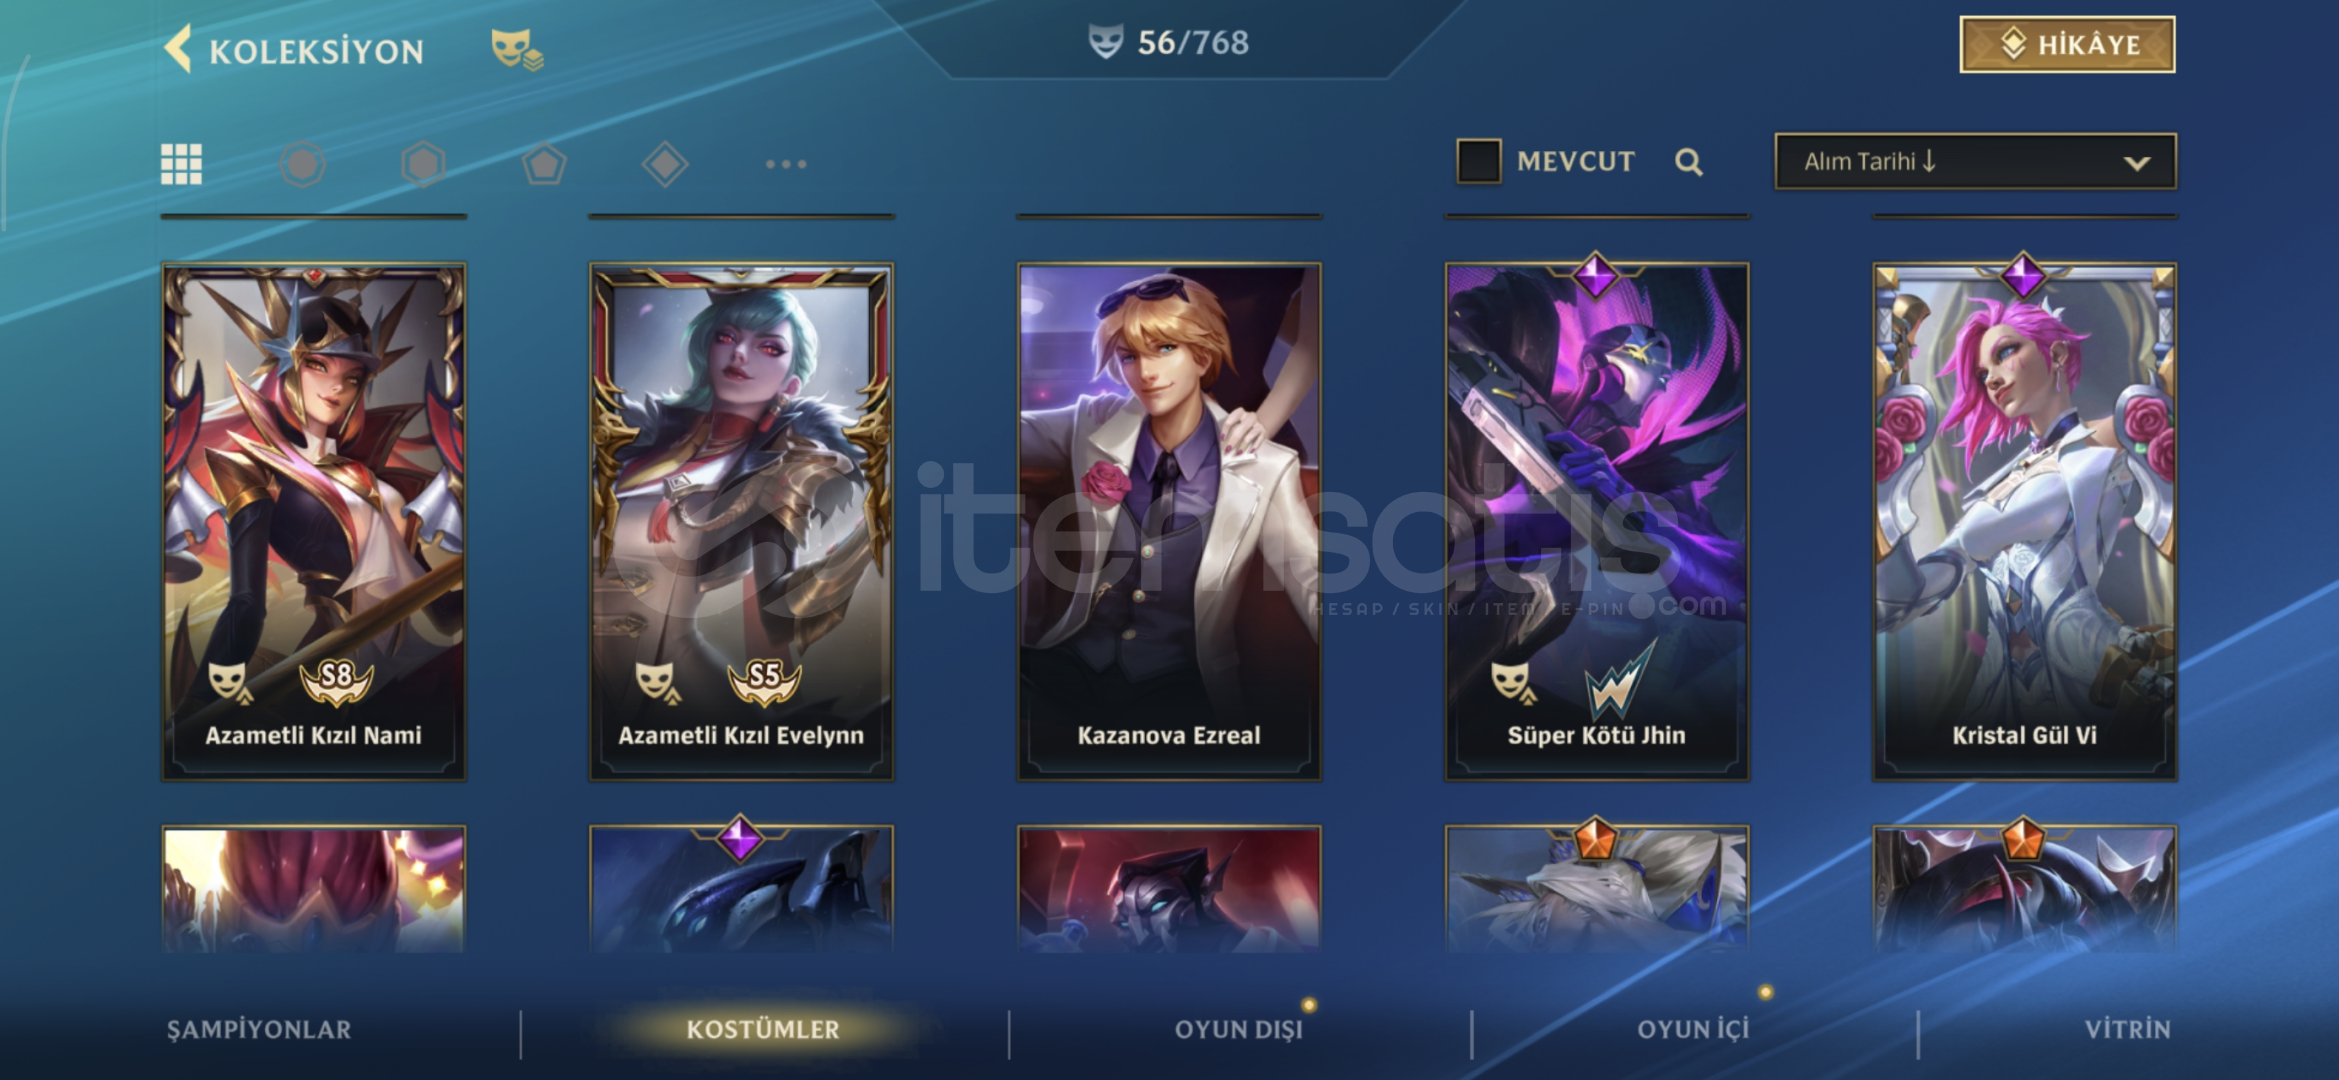Go back using the Koleksiyon arrow

click(178, 48)
